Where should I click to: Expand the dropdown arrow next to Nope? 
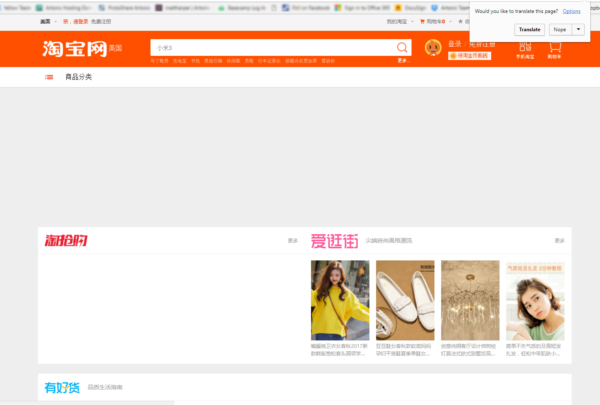pyautogui.click(x=578, y=29)
